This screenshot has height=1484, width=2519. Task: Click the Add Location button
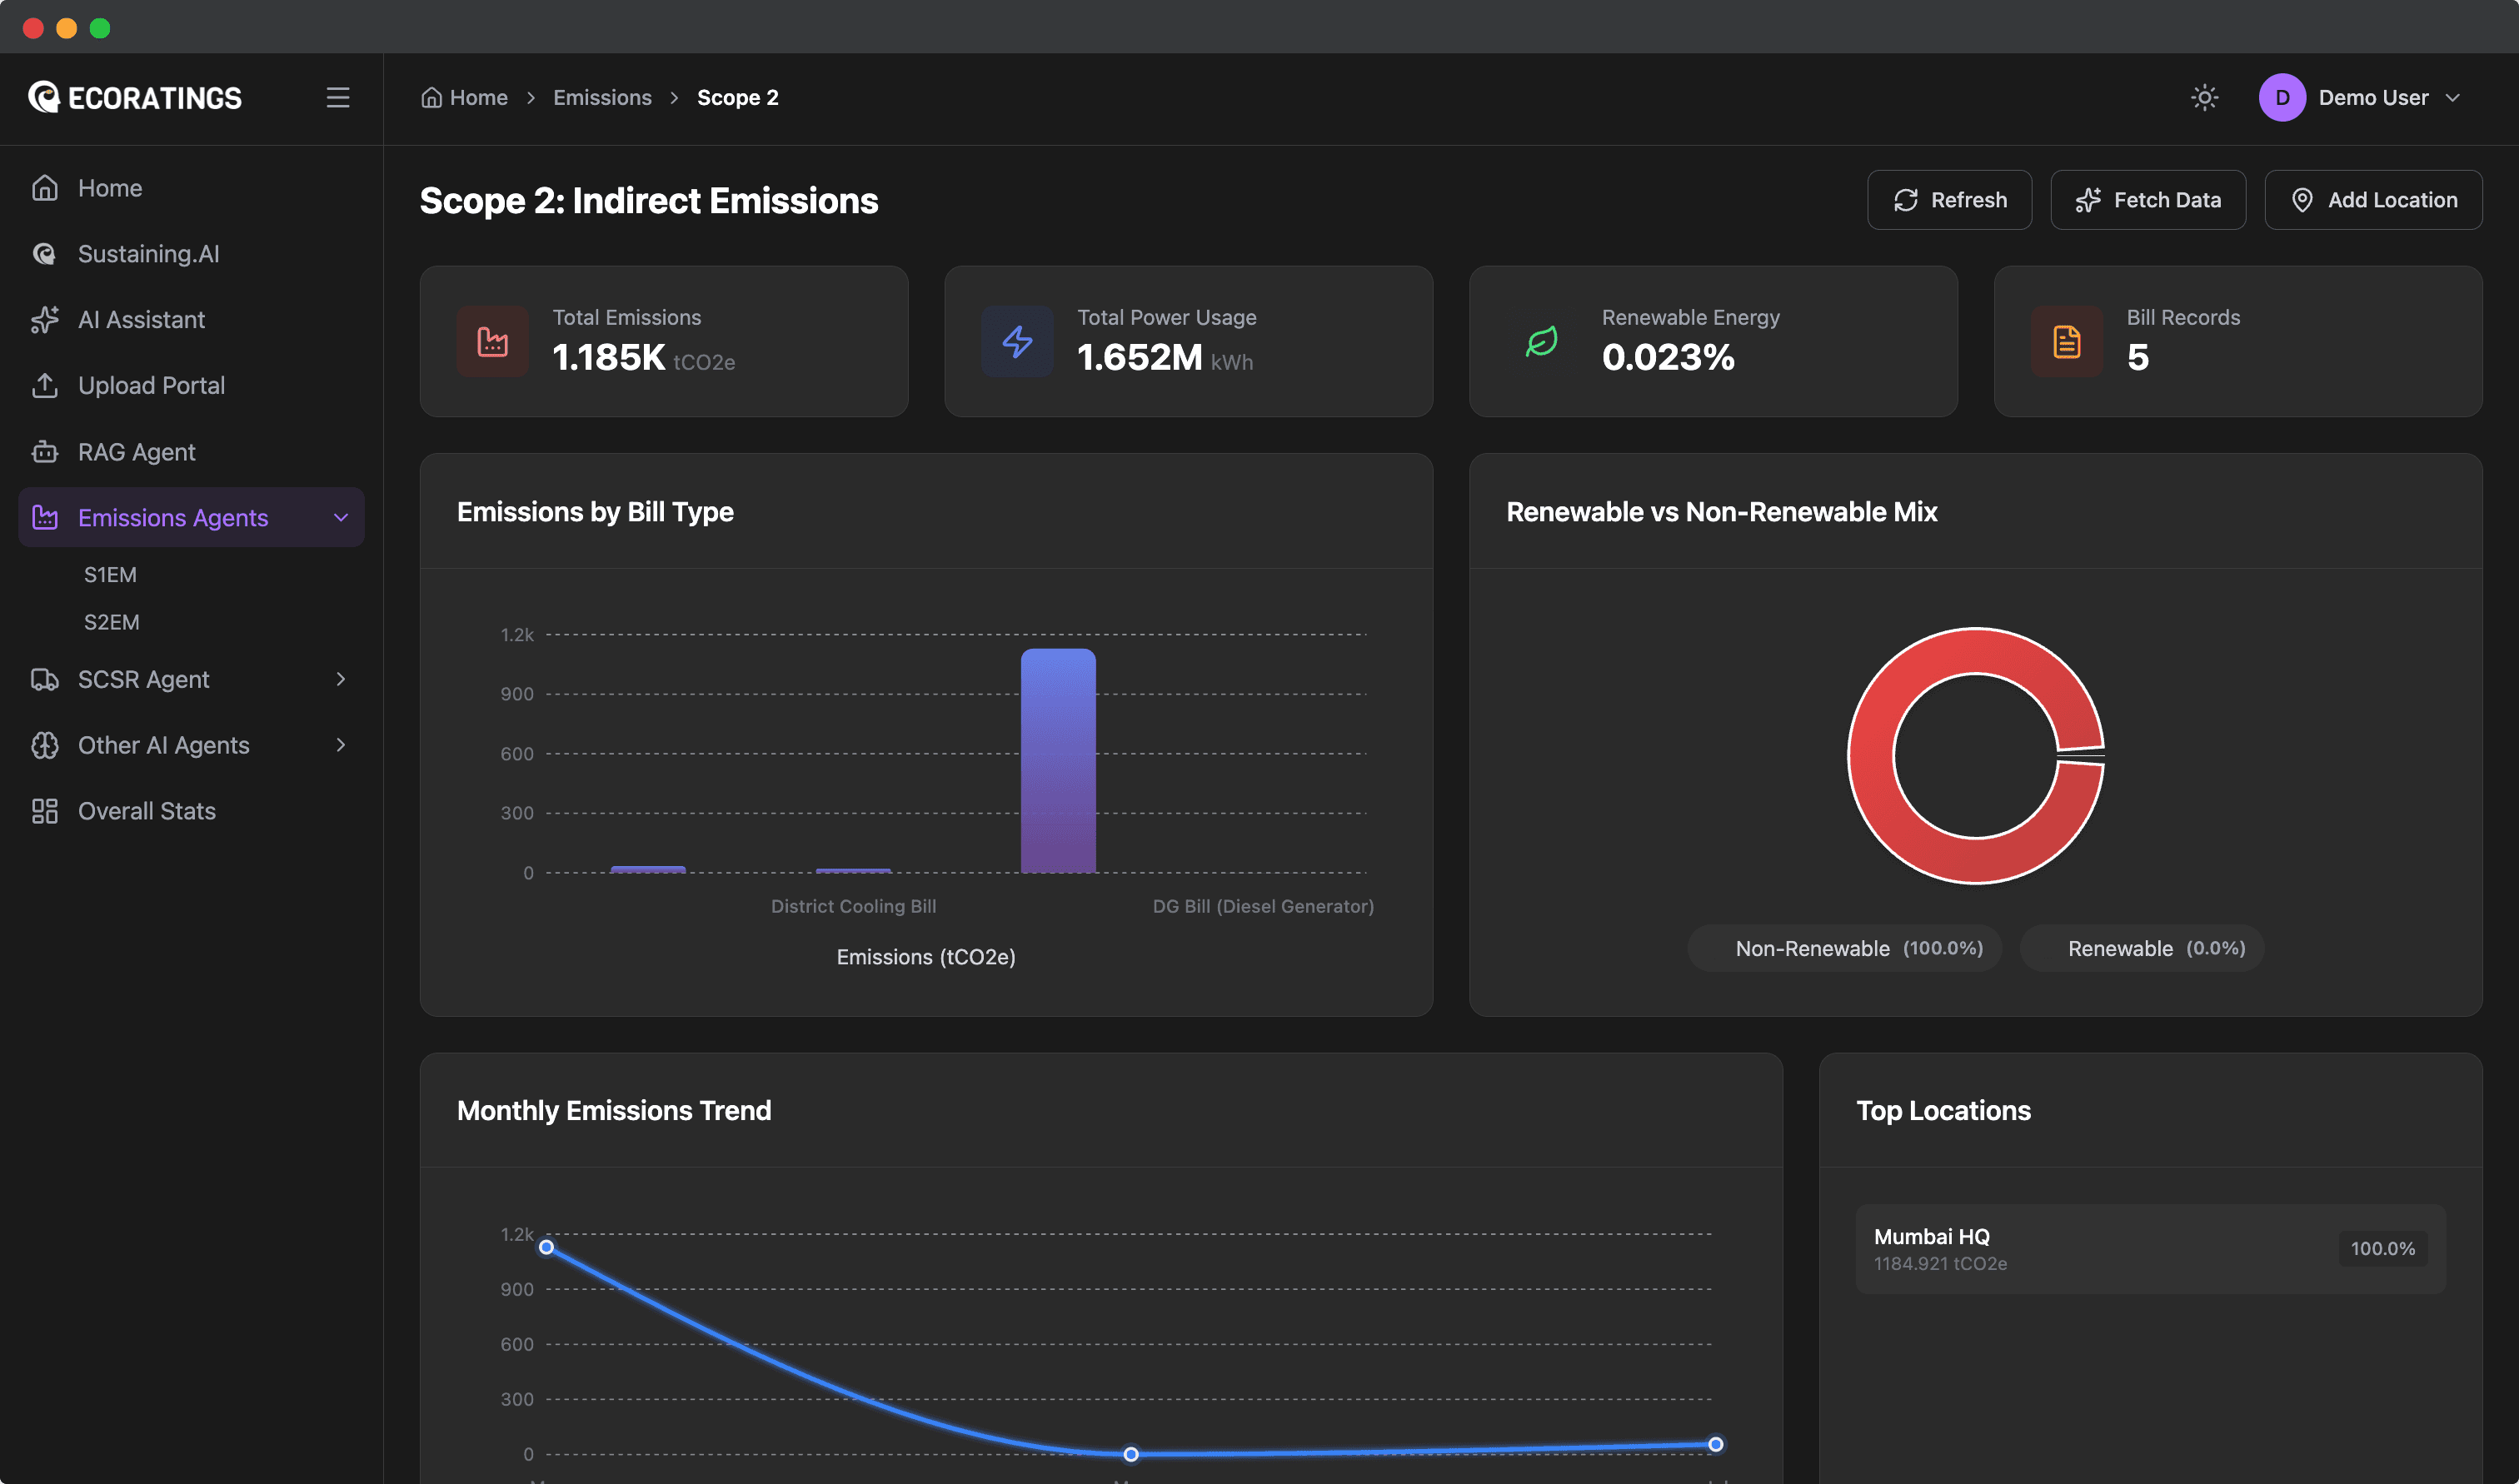click(x=2372, y=200)
